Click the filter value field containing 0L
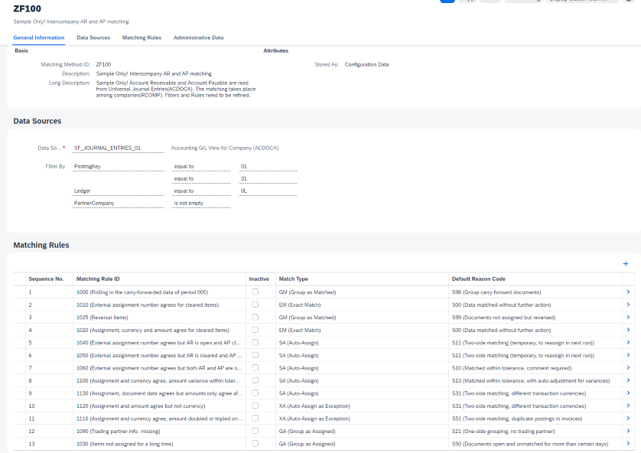The width and height of the screenshot is (641, 453). pyautogui.click(x=268, y=191)
